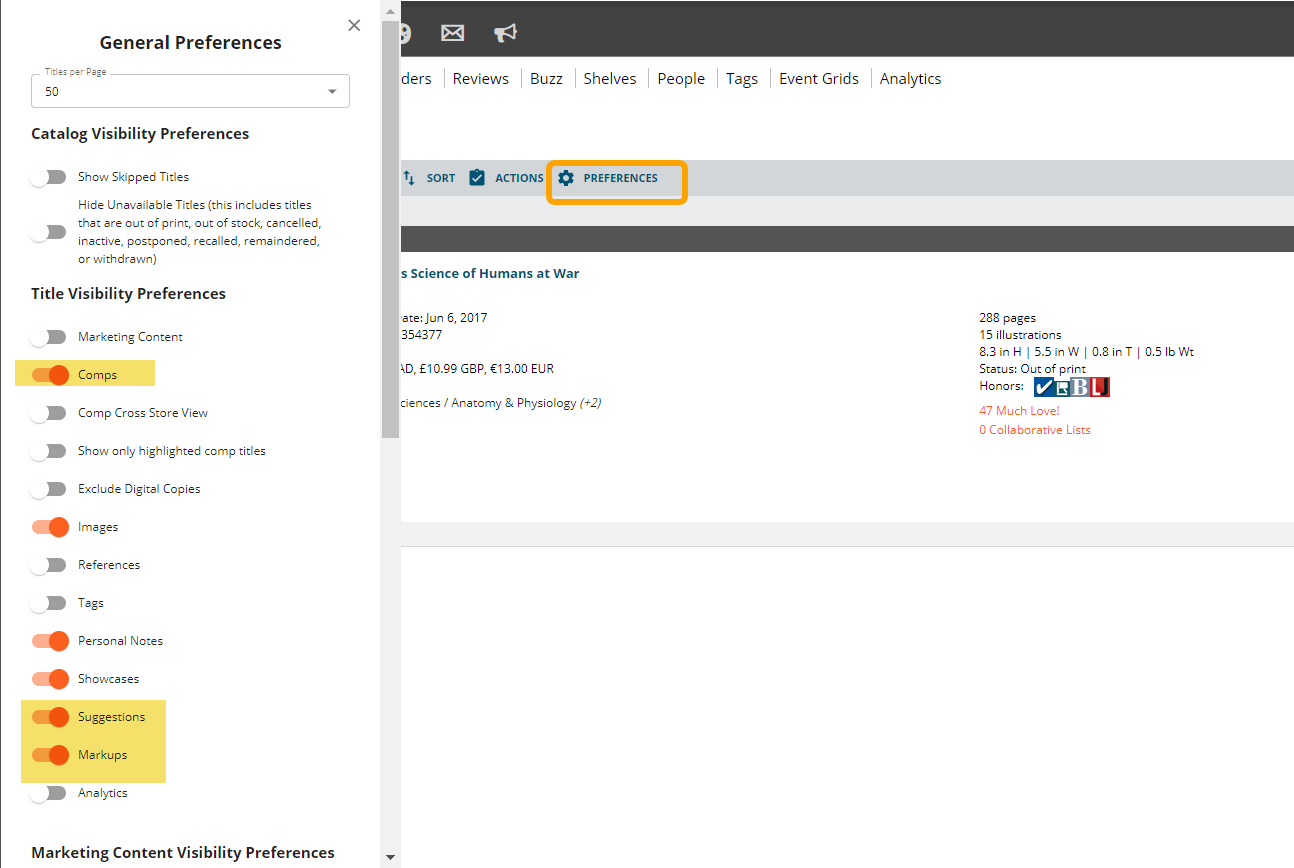Click the SORT toolbar label
The image size is (1294, 868).
(x=441, y=178)
